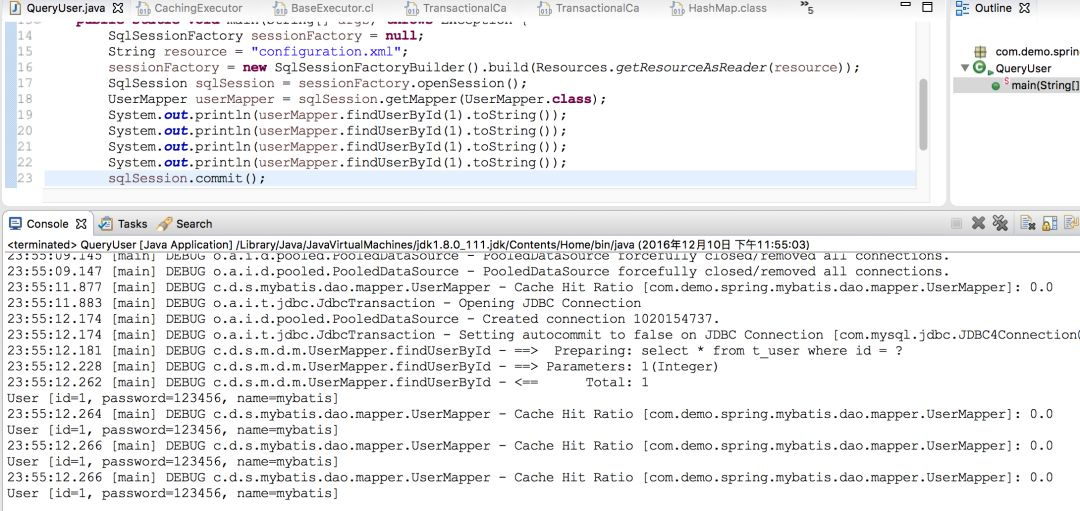Select the com.demo.sprin package in Outline

click(x=1037, y=52)
